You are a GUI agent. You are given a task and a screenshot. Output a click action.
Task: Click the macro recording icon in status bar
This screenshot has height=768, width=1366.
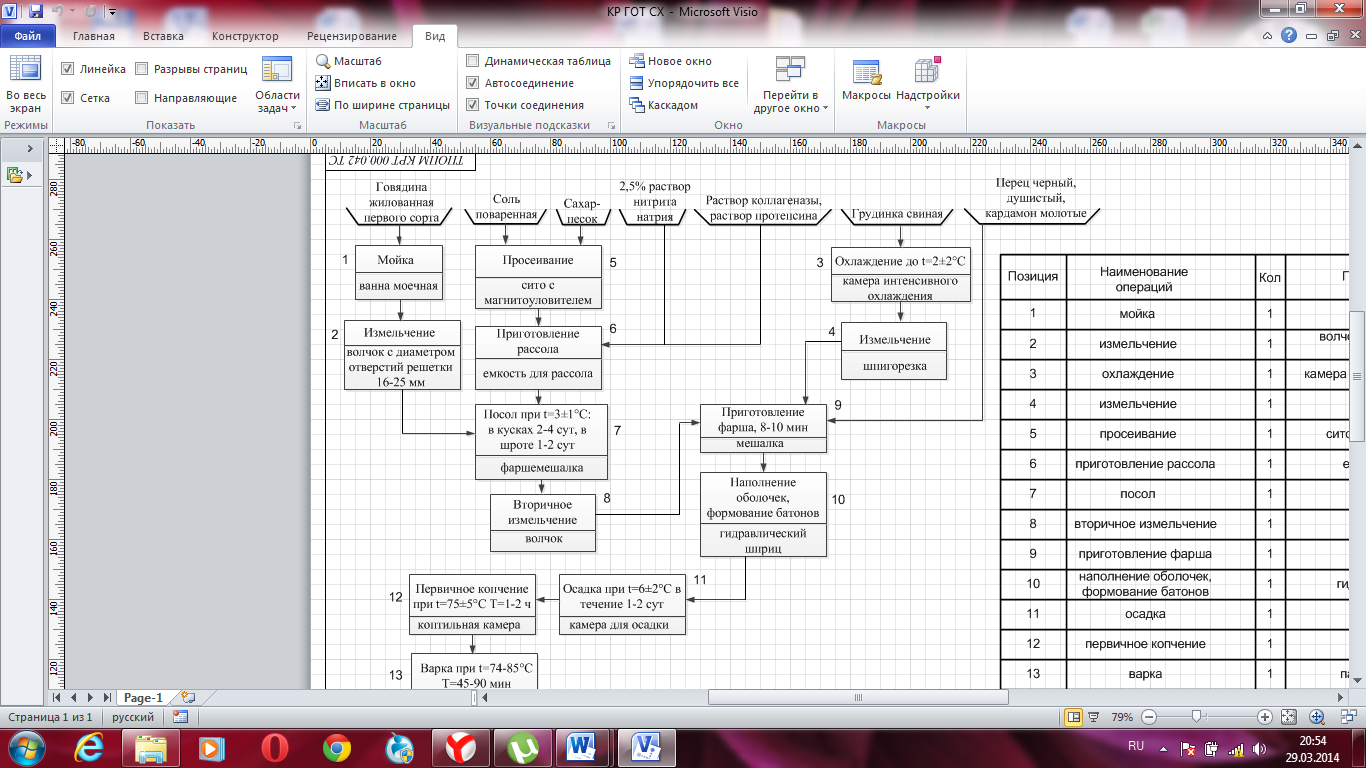tap(180, 717)
